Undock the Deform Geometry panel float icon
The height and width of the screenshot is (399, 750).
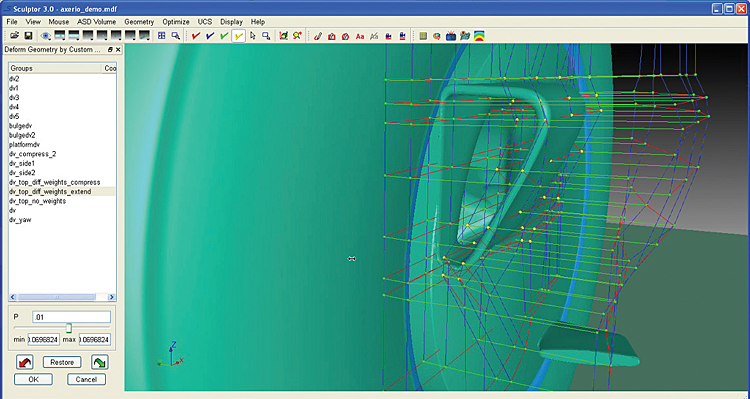click(x=110, y=50)
